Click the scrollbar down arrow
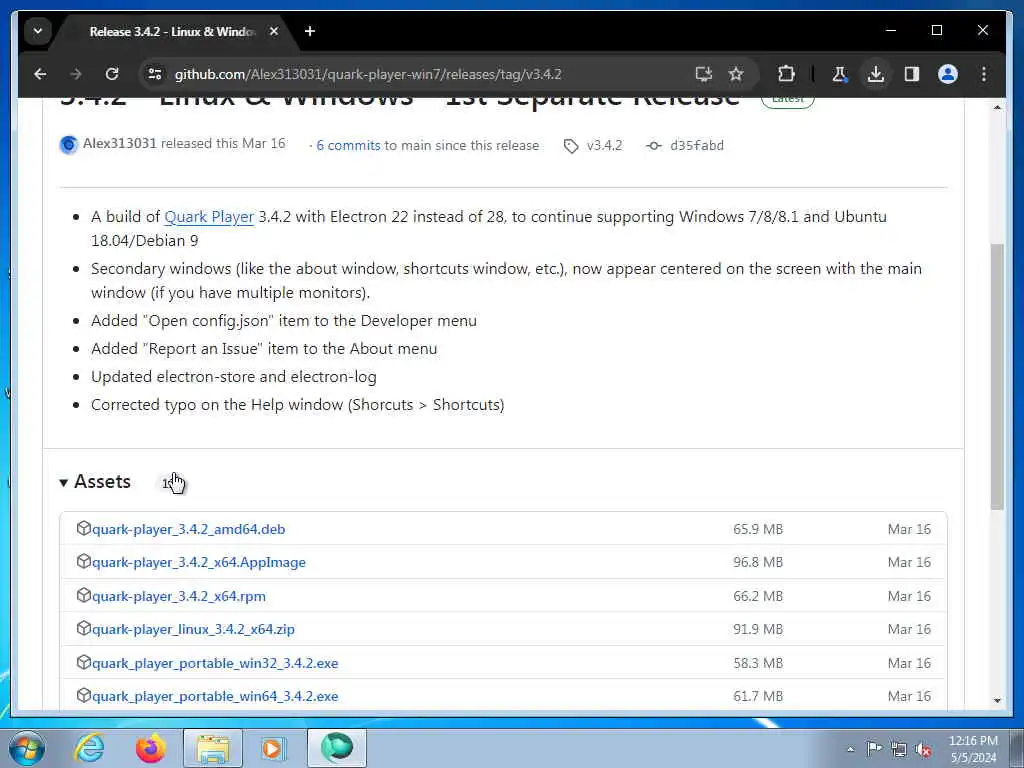This screenshot has height=768, width=1024. [997, 700]
